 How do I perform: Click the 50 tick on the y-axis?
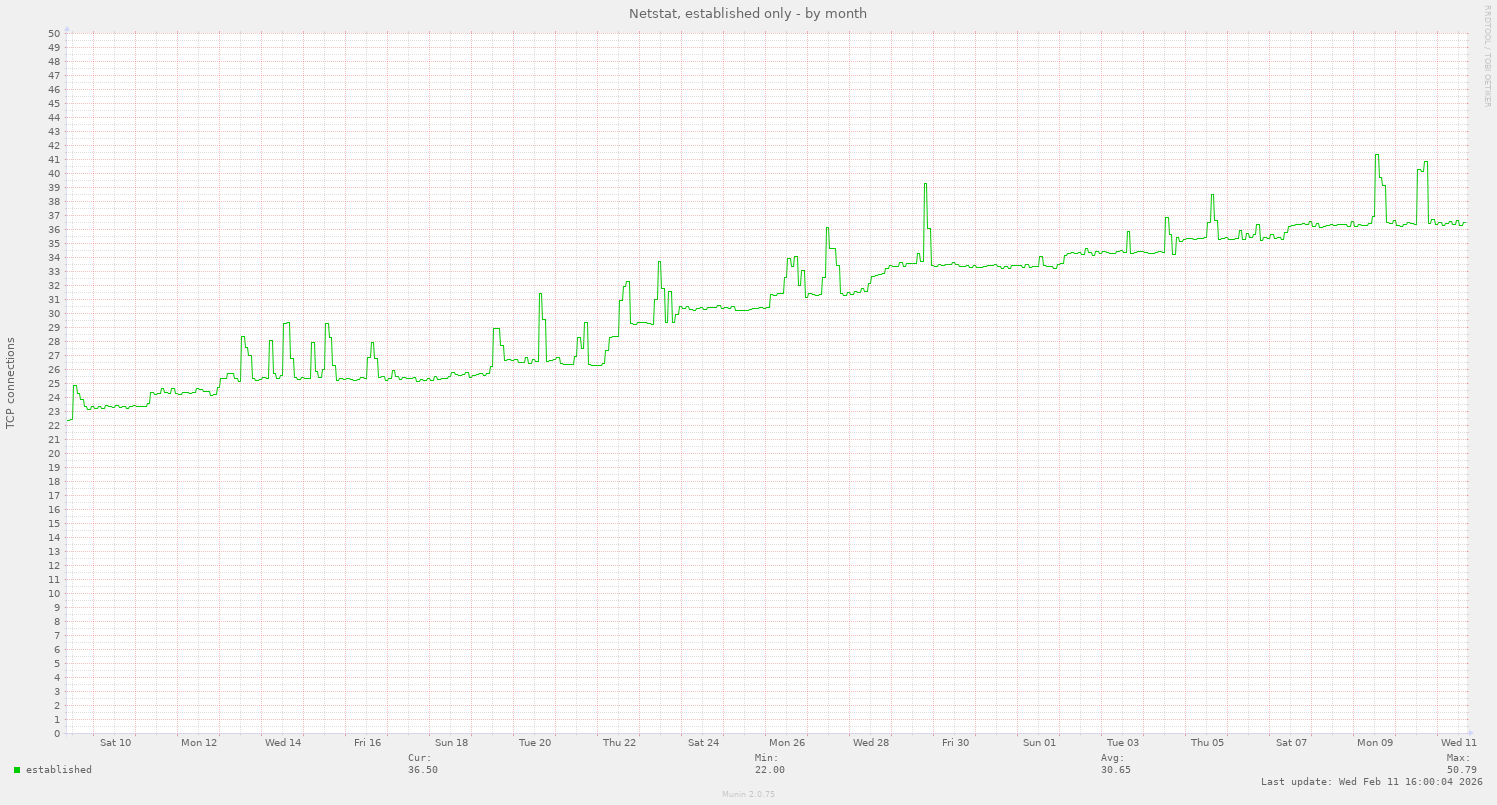click(x=55, y=34)
